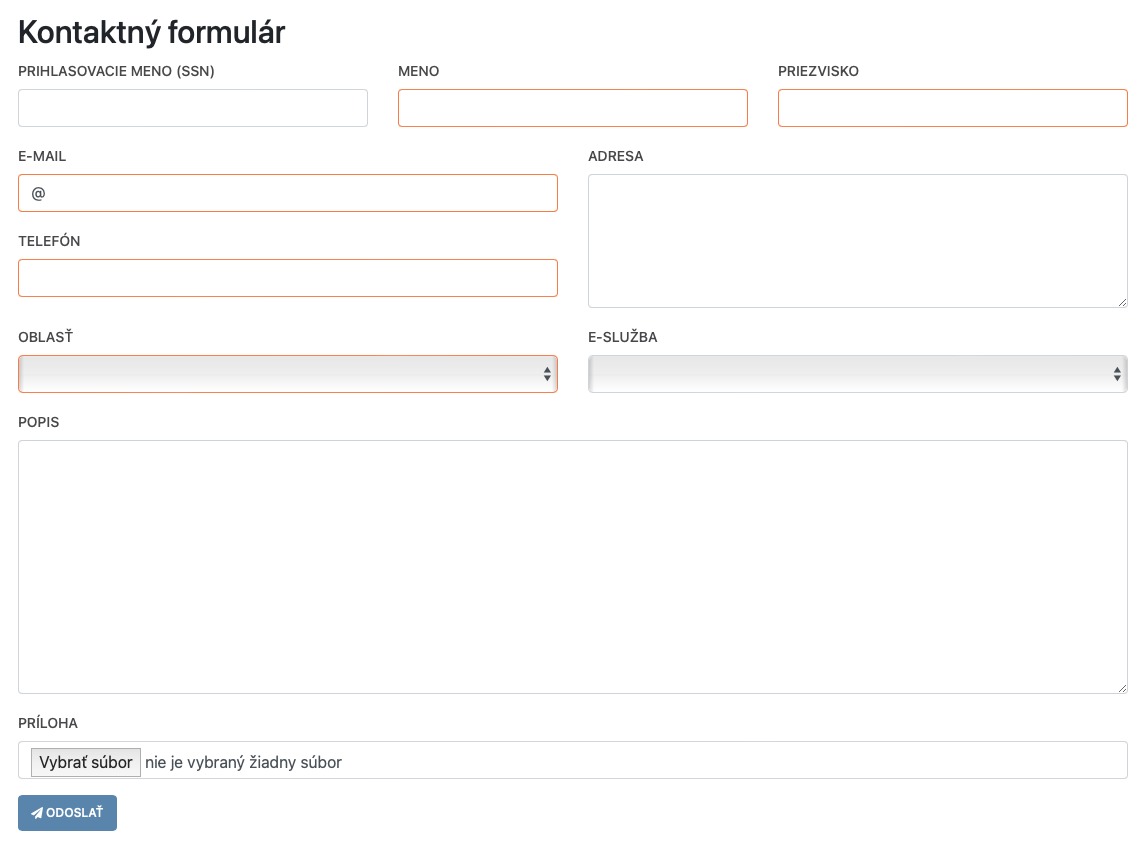Click the E-mail input field
Image resolution: width=1147 pixels, height=857 pixels.
[287, 193]
